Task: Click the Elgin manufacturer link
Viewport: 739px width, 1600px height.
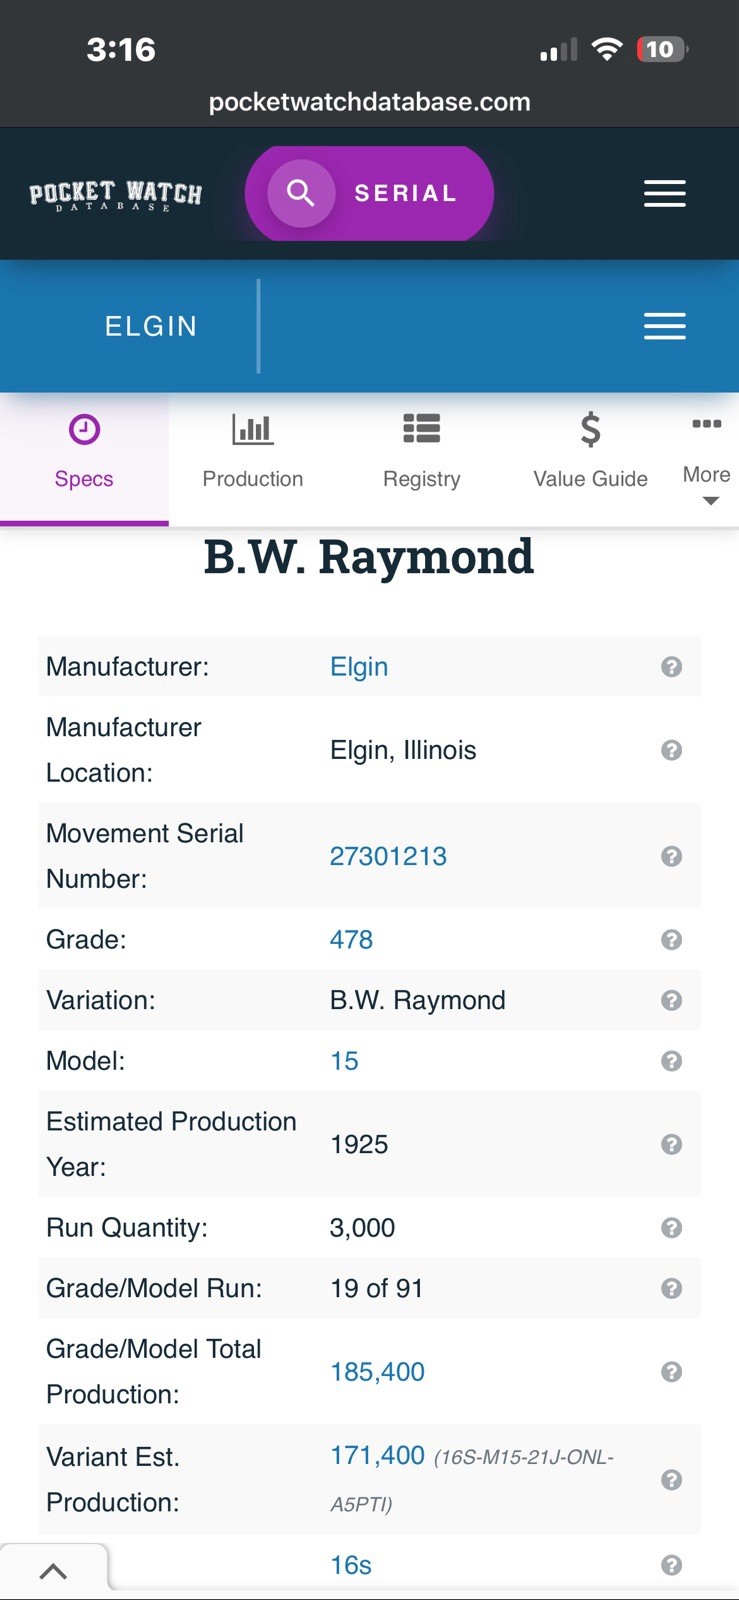Action: [x=359, y=667]
